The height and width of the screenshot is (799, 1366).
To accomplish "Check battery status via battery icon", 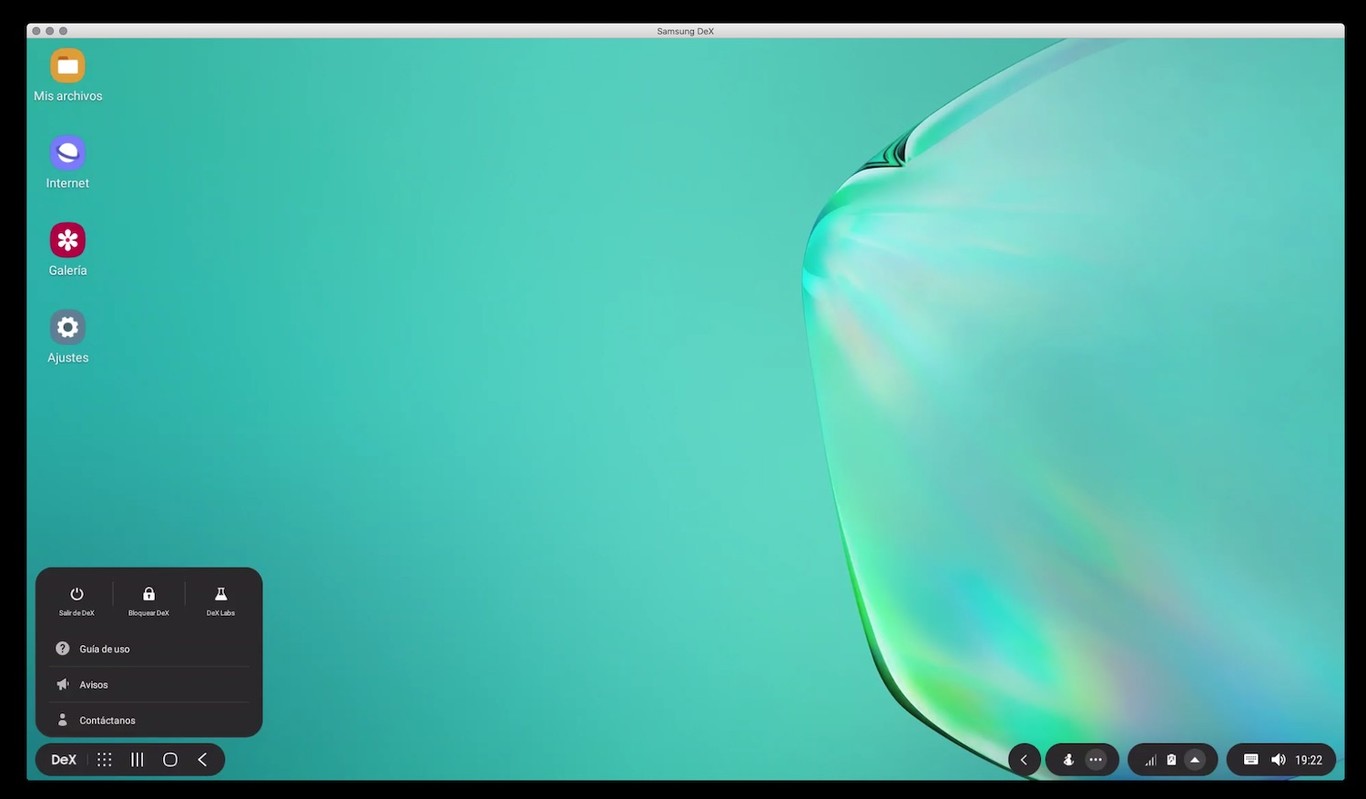I will (x=1171, y=759).
